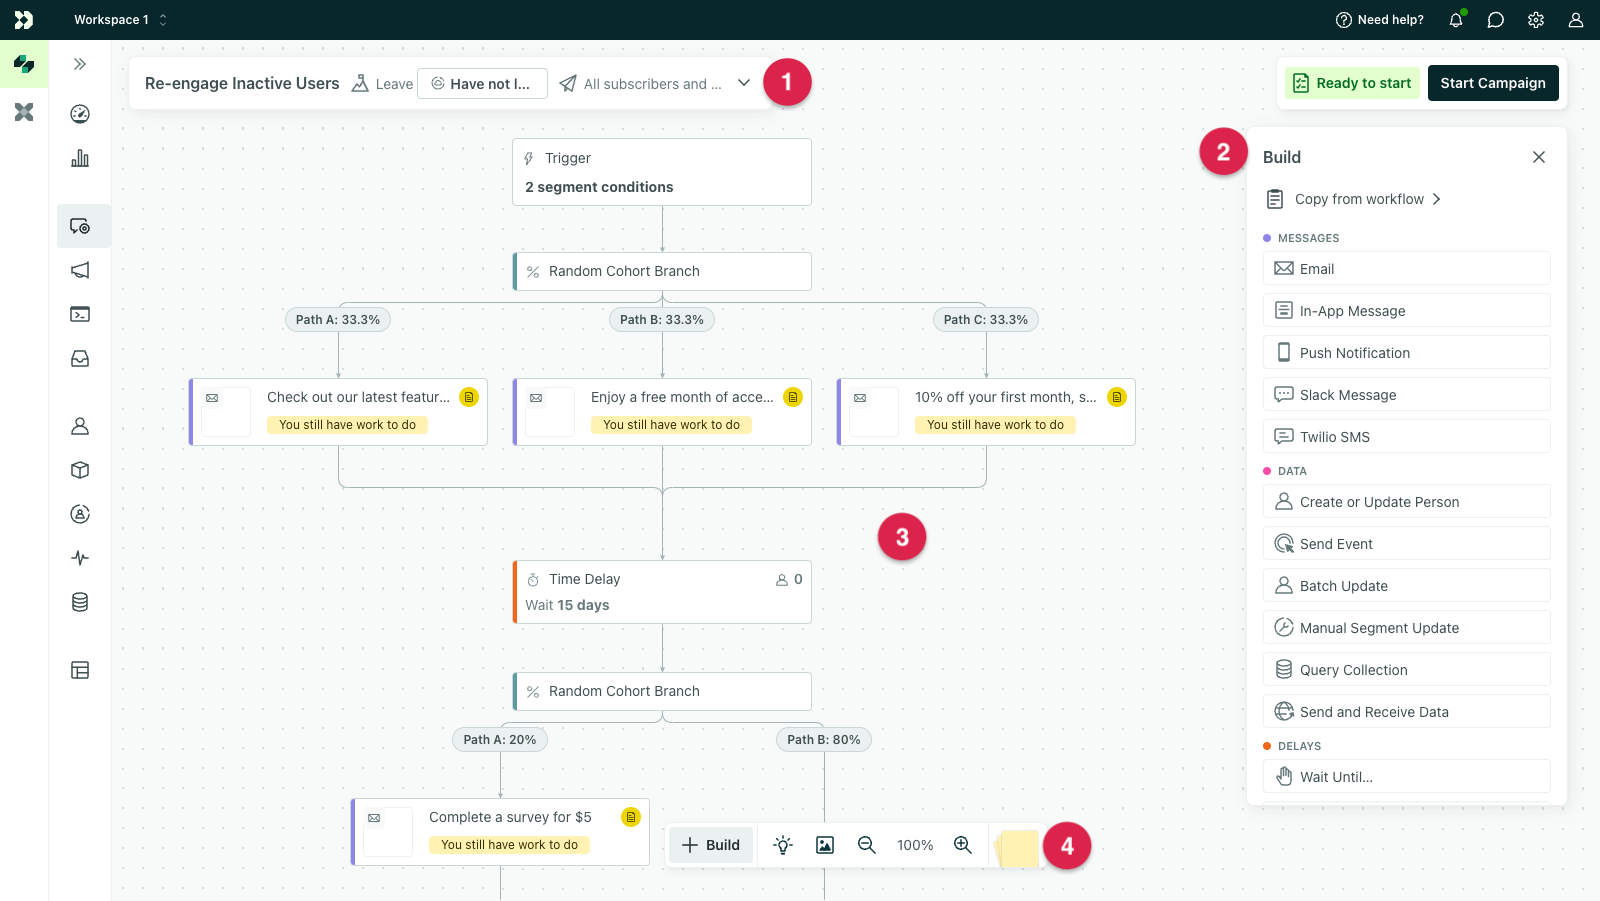The height and width of the screenshot is (901, 1600).
Task: Open Copy from workflow
Action: pos(1354,199)
